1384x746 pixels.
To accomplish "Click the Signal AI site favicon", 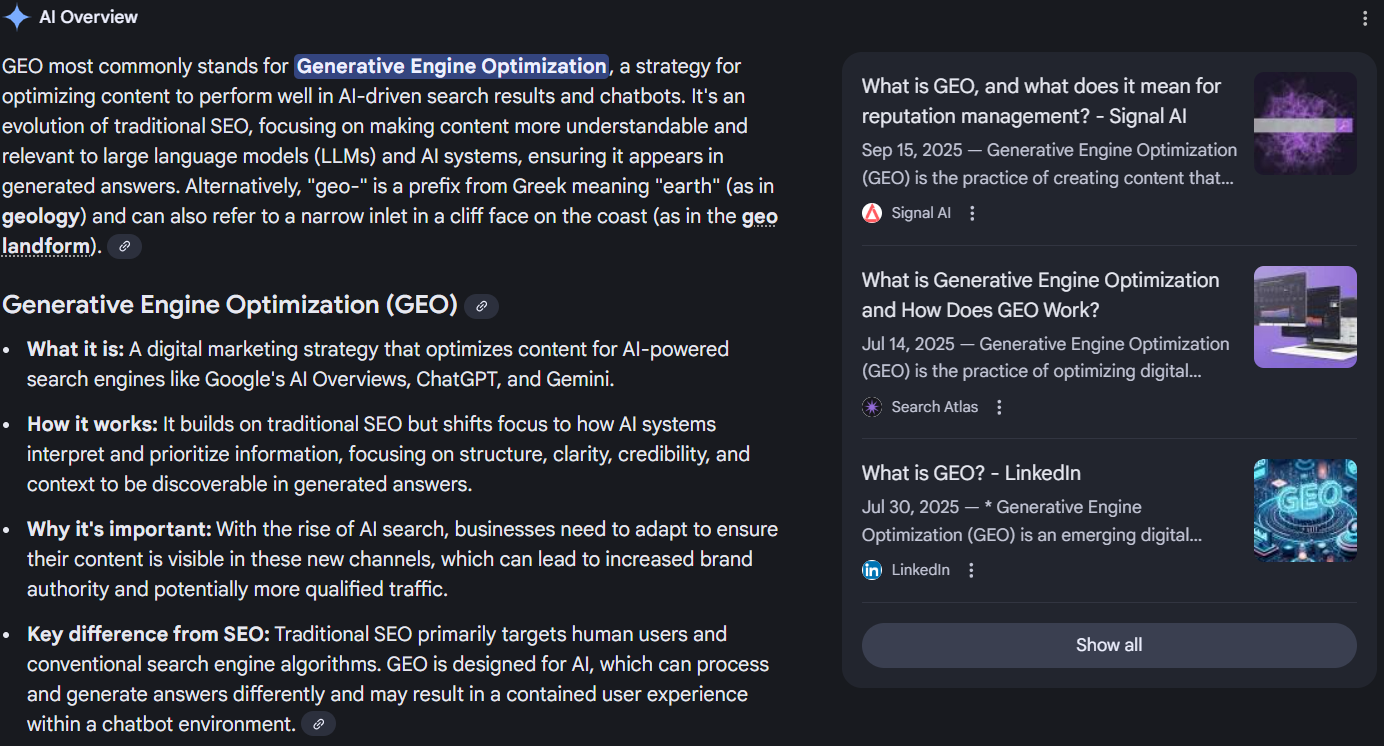I will pyautogui.click(x=871, y=212).
